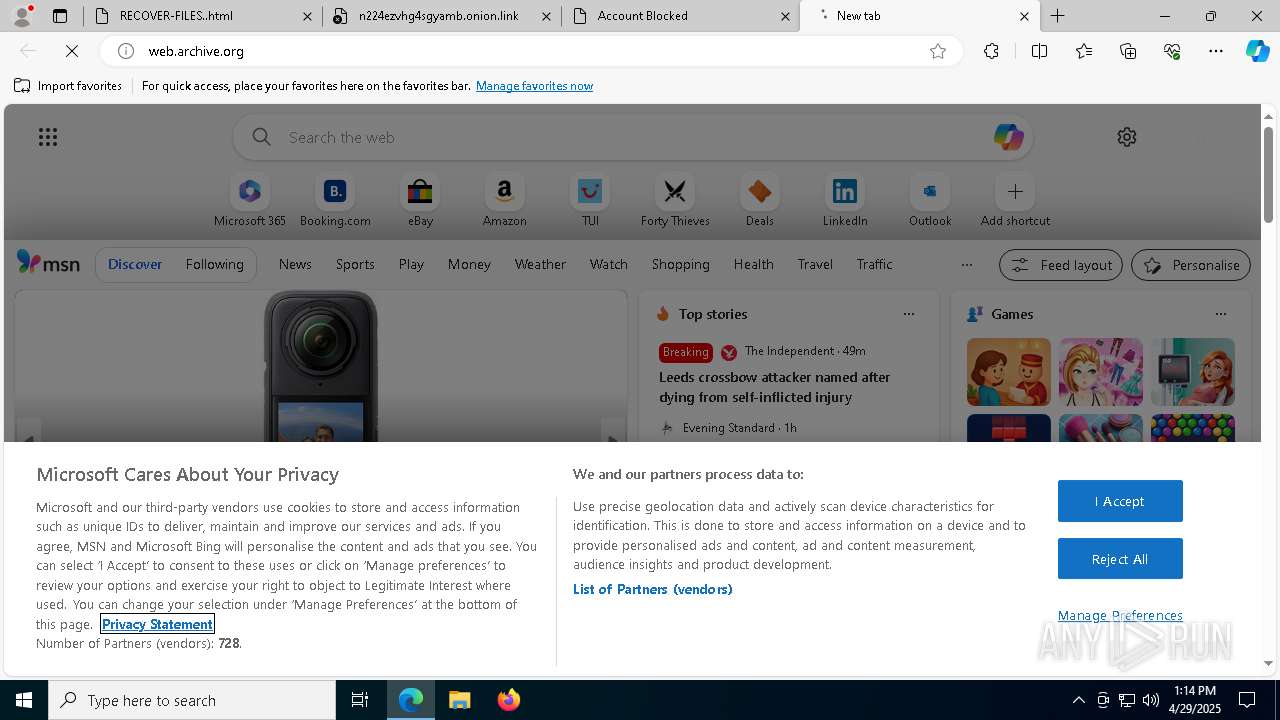Open Browser essentials heart icon
The image size is (1280, 720).
[1172, 51]
